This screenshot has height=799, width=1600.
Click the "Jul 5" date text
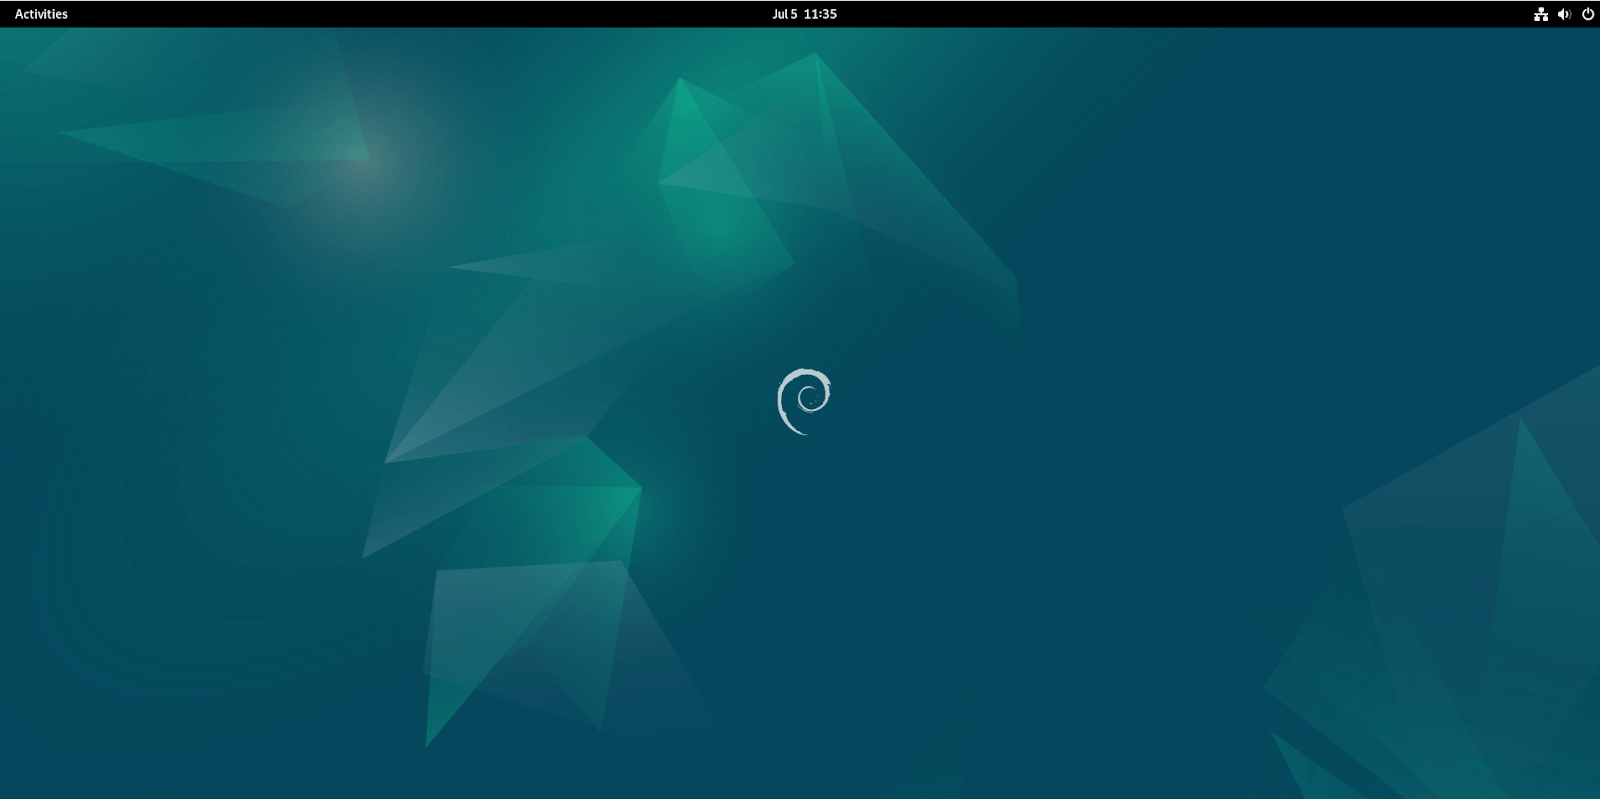[x=784, y=14]
